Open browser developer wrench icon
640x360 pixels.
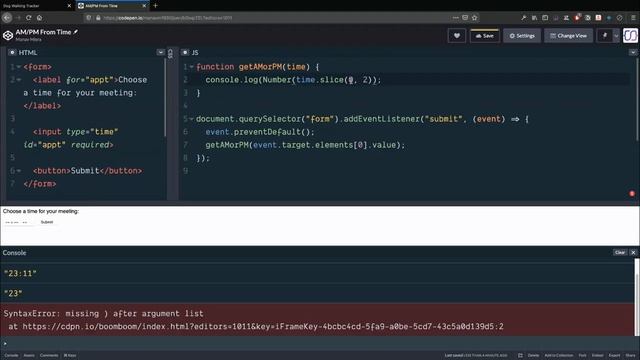pos(524,18)
